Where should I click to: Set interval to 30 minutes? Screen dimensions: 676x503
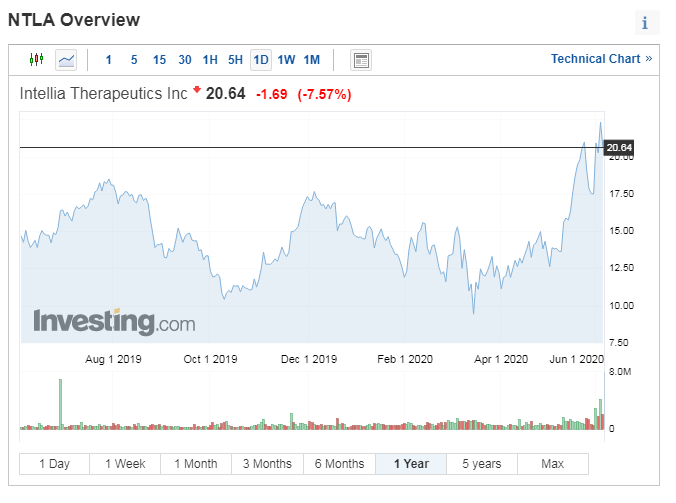point(185,59)
